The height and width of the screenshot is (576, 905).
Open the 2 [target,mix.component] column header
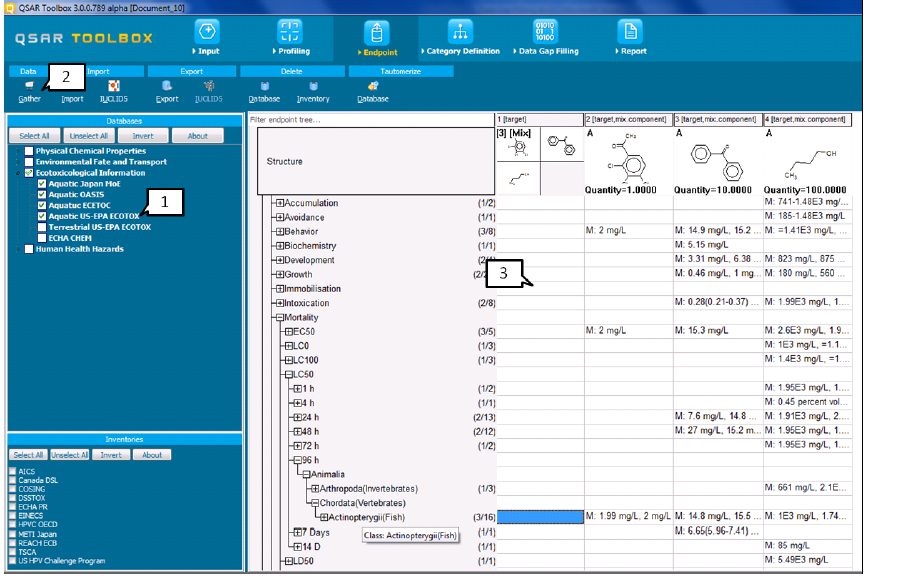[629, 119]
